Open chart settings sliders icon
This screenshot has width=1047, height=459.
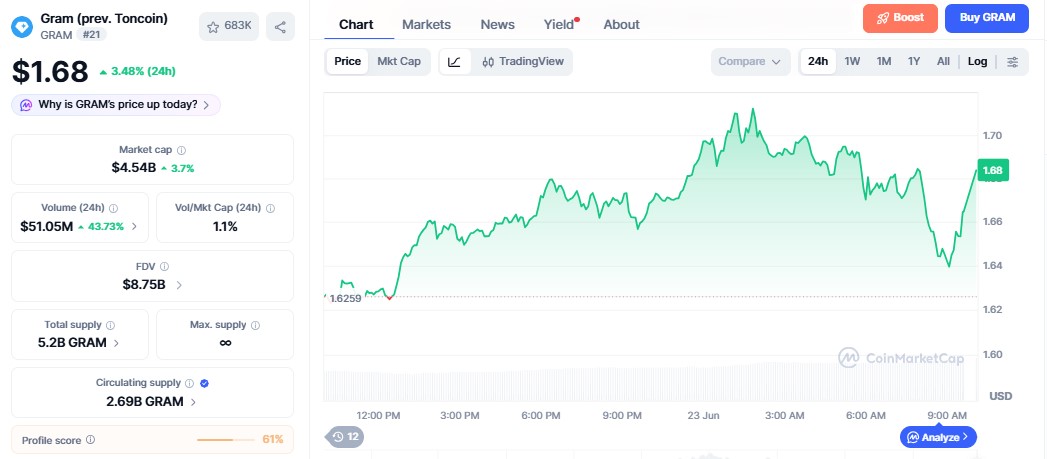(x=1012, y=61)
